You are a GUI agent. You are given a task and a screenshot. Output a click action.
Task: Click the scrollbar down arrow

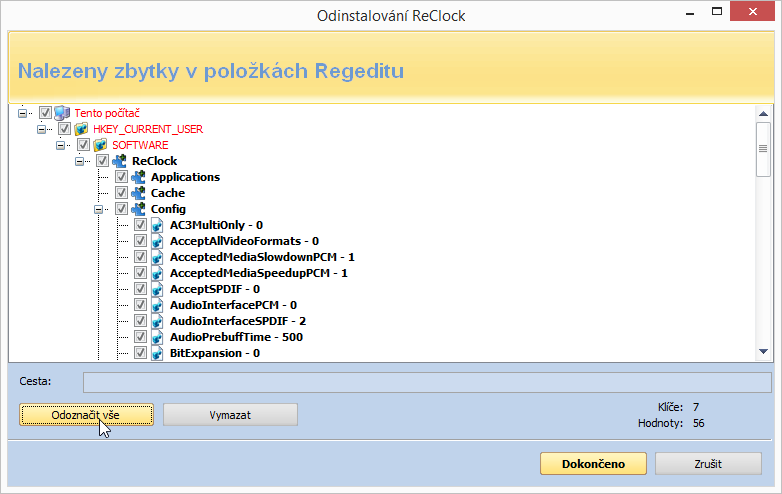coord(763,351)
